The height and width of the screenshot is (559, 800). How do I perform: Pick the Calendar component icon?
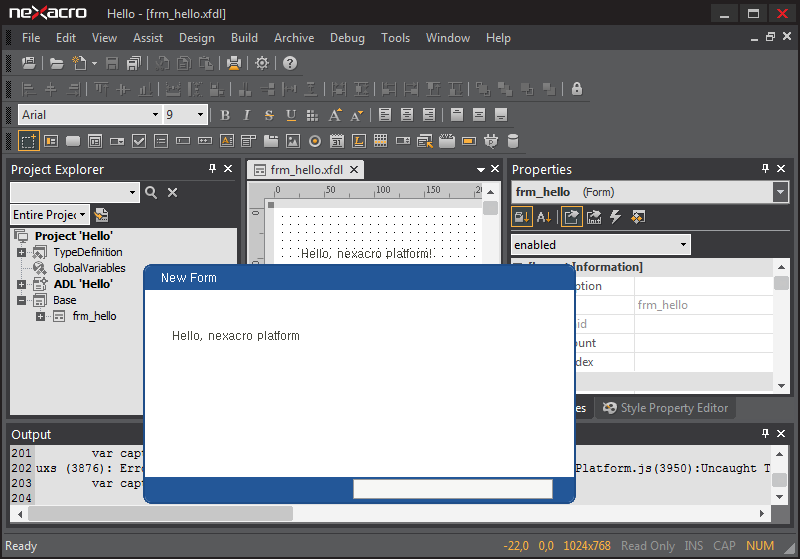[x=337, y=141]
